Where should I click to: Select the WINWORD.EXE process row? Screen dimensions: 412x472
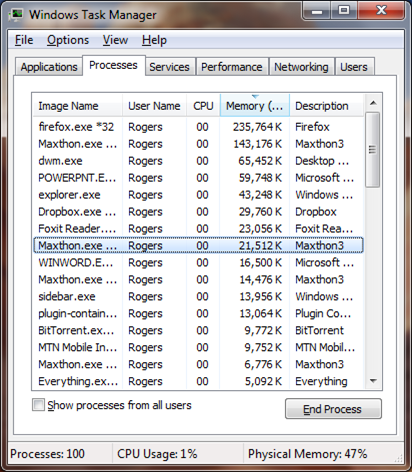tap(198, 262)
